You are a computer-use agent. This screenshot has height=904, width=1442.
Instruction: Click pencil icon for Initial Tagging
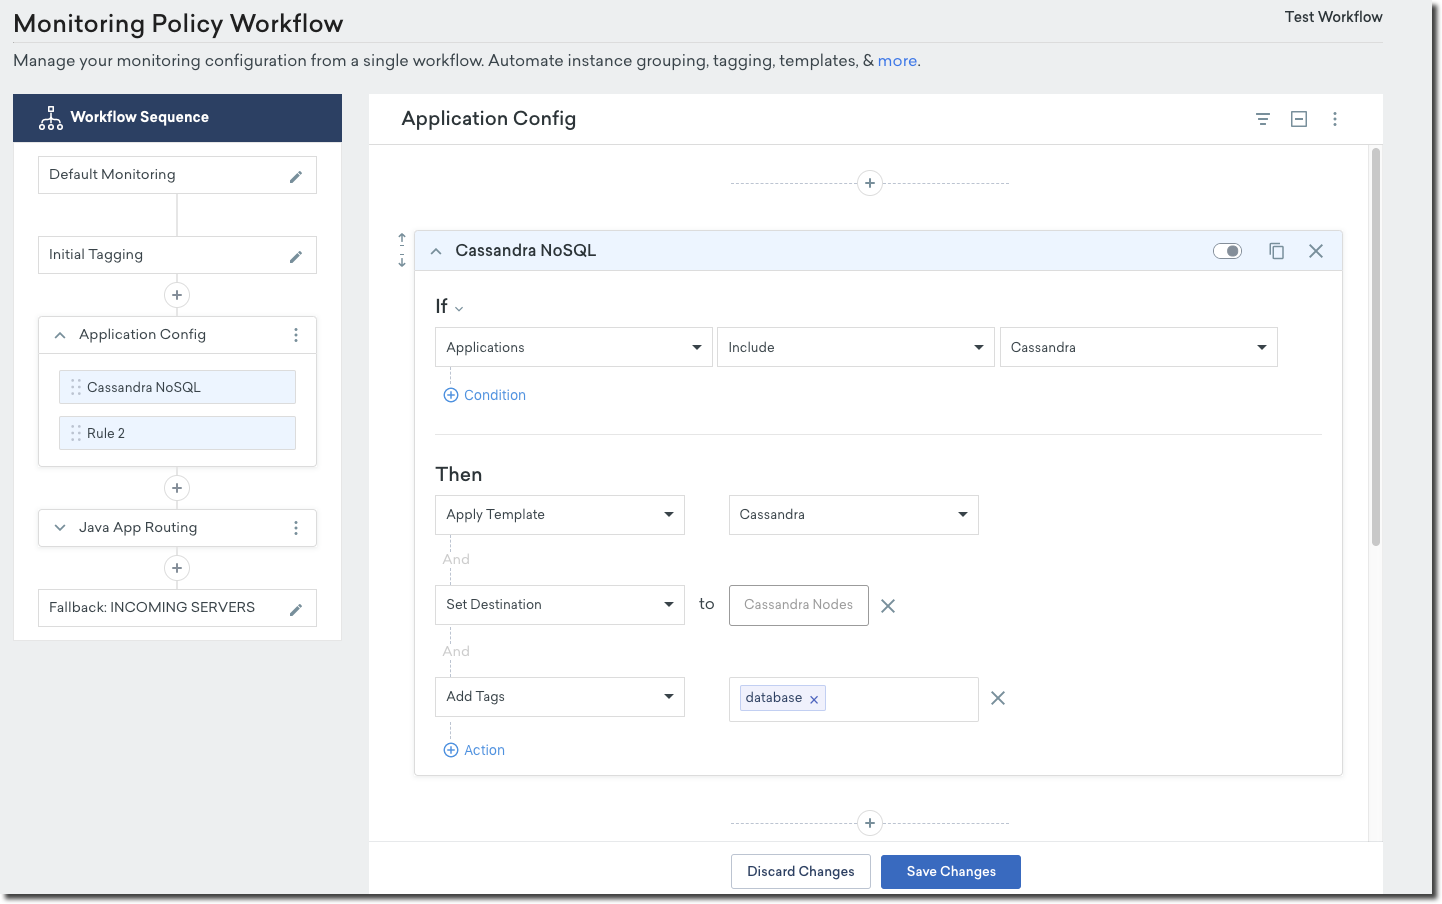296,257
